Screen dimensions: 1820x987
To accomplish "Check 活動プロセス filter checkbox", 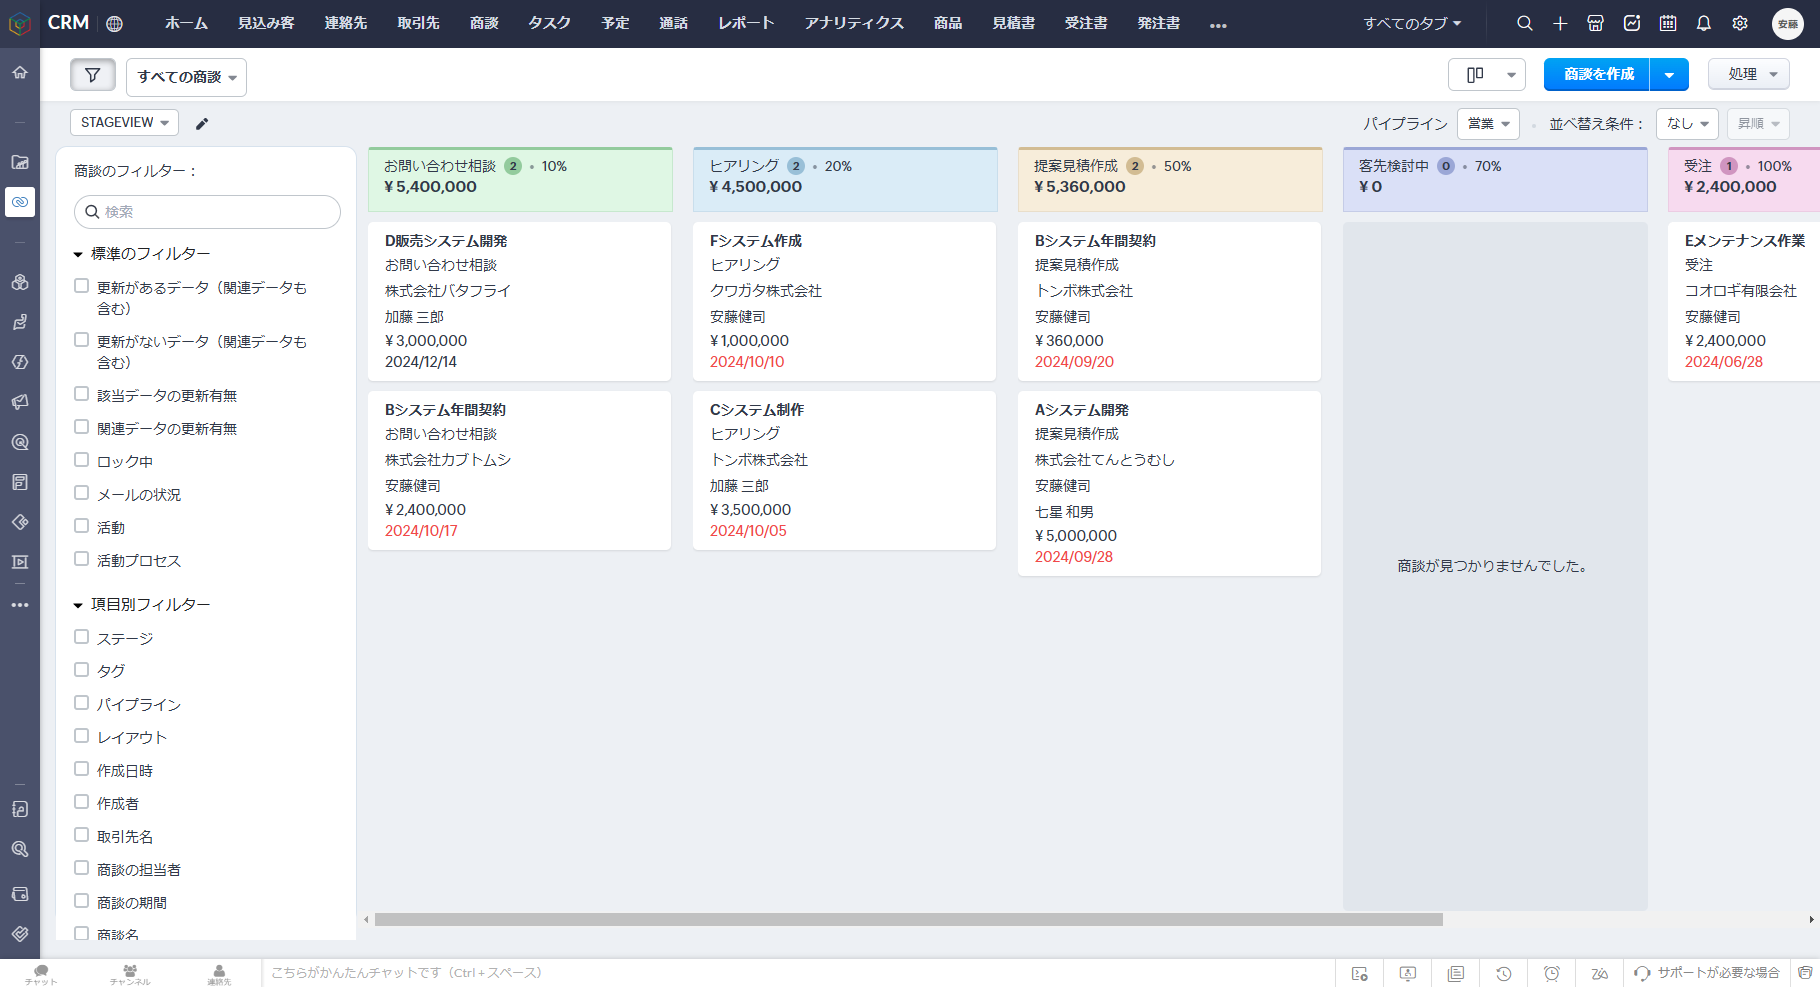I will coord(82,559).
